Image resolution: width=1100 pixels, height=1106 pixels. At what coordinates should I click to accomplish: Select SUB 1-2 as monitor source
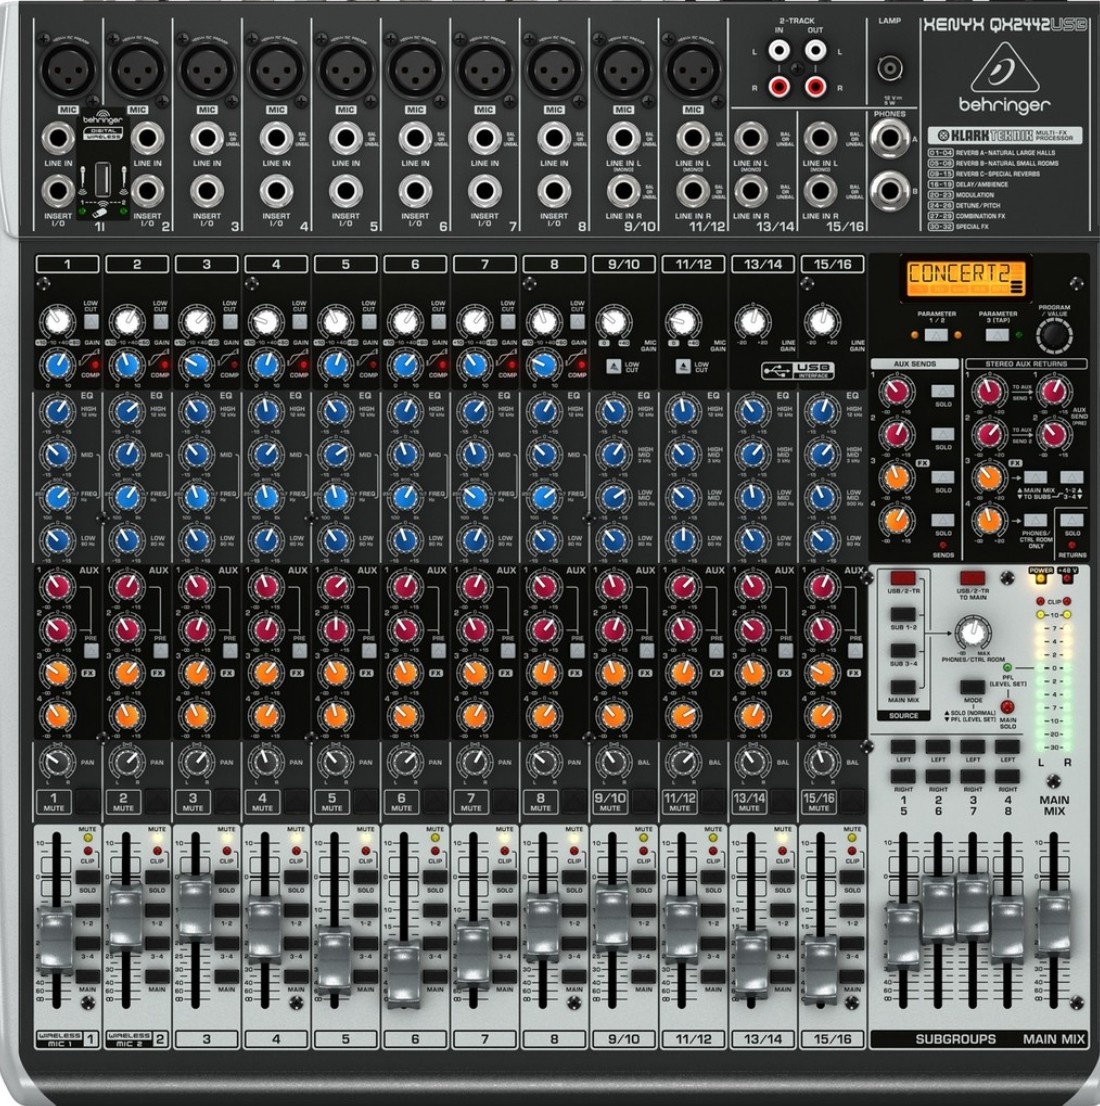pyautogui.click(x=903, y=614)
